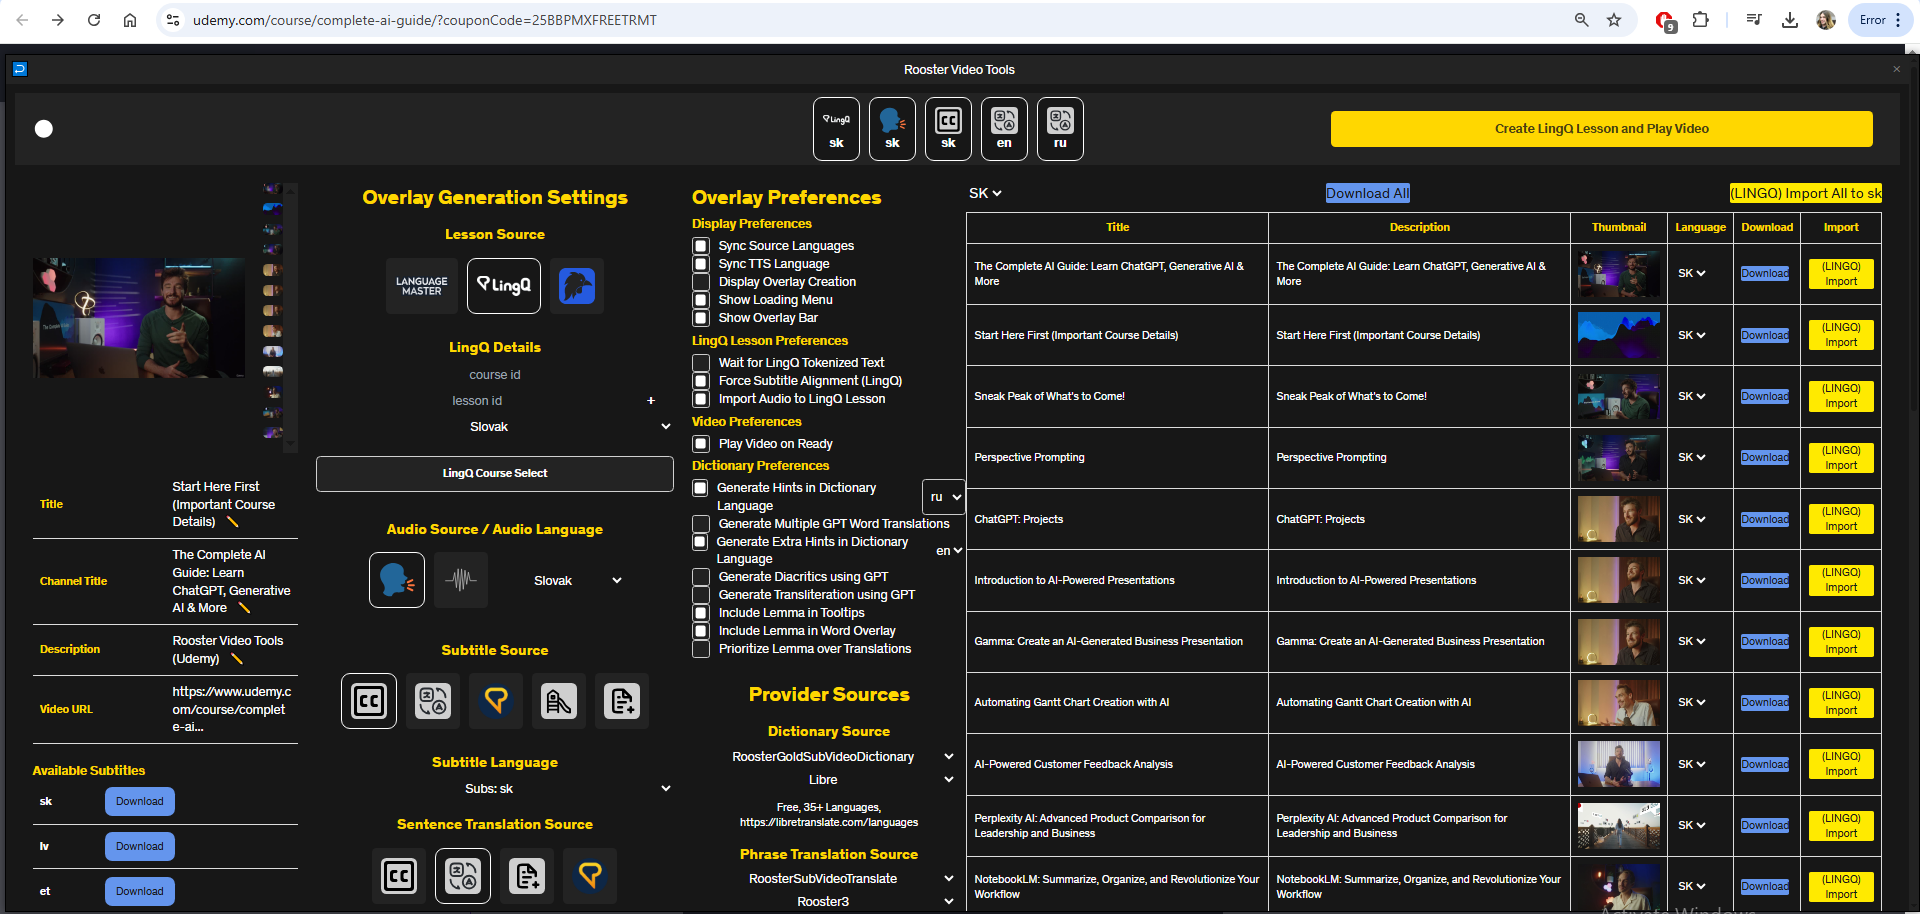Select the add-document subtitle source icon
1920x914 pixels.
[622, 701]
